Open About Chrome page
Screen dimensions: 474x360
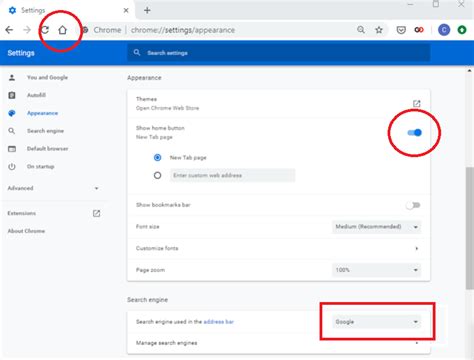point(26,231)
